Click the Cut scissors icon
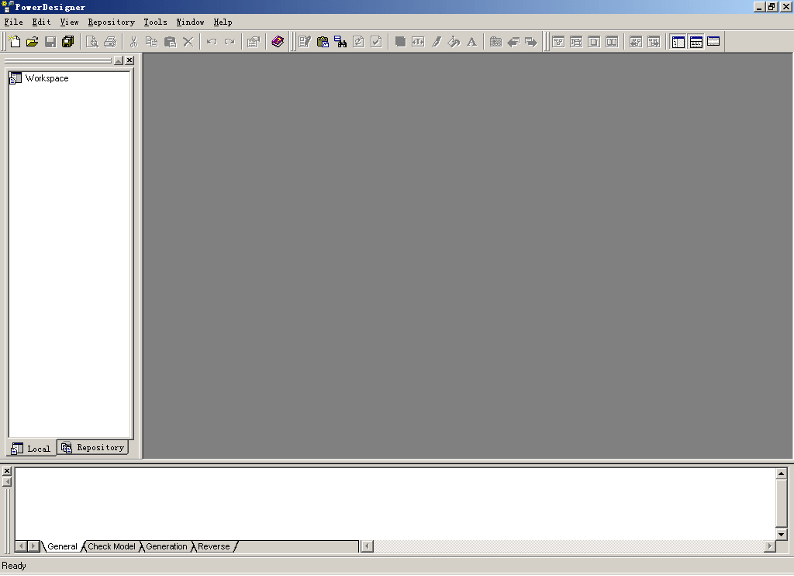Screen dimensions: 794x576 134,42
